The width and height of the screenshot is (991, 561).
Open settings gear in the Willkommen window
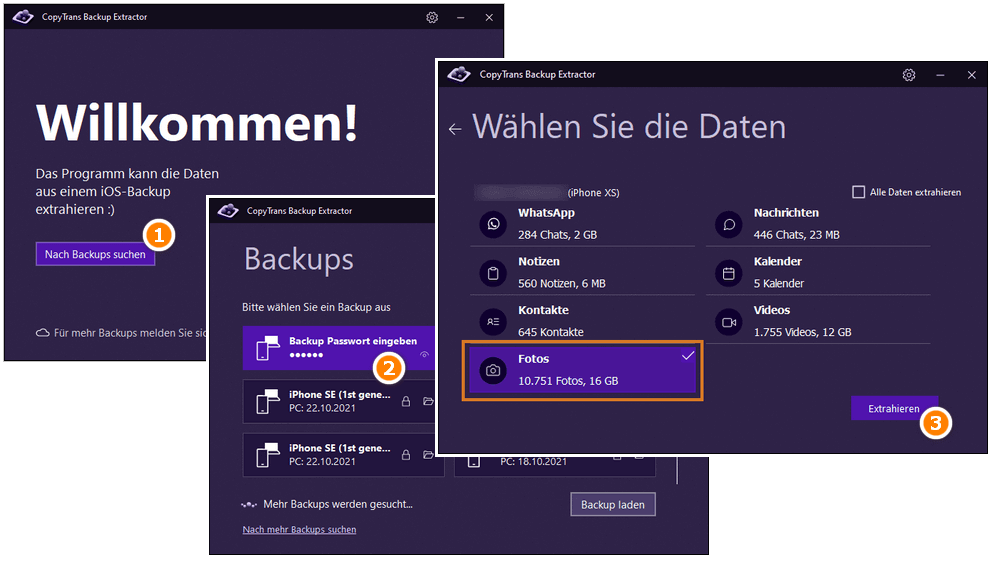(432, 18)
